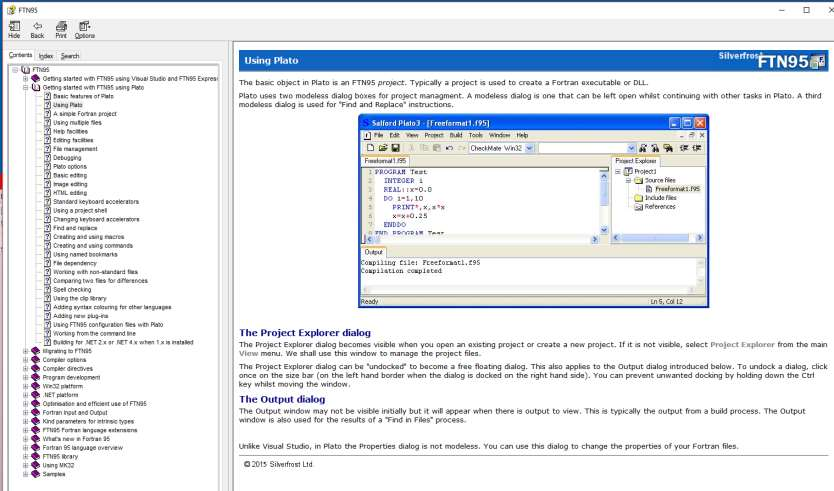Click book icon of Migrating to FTN95

36,351
